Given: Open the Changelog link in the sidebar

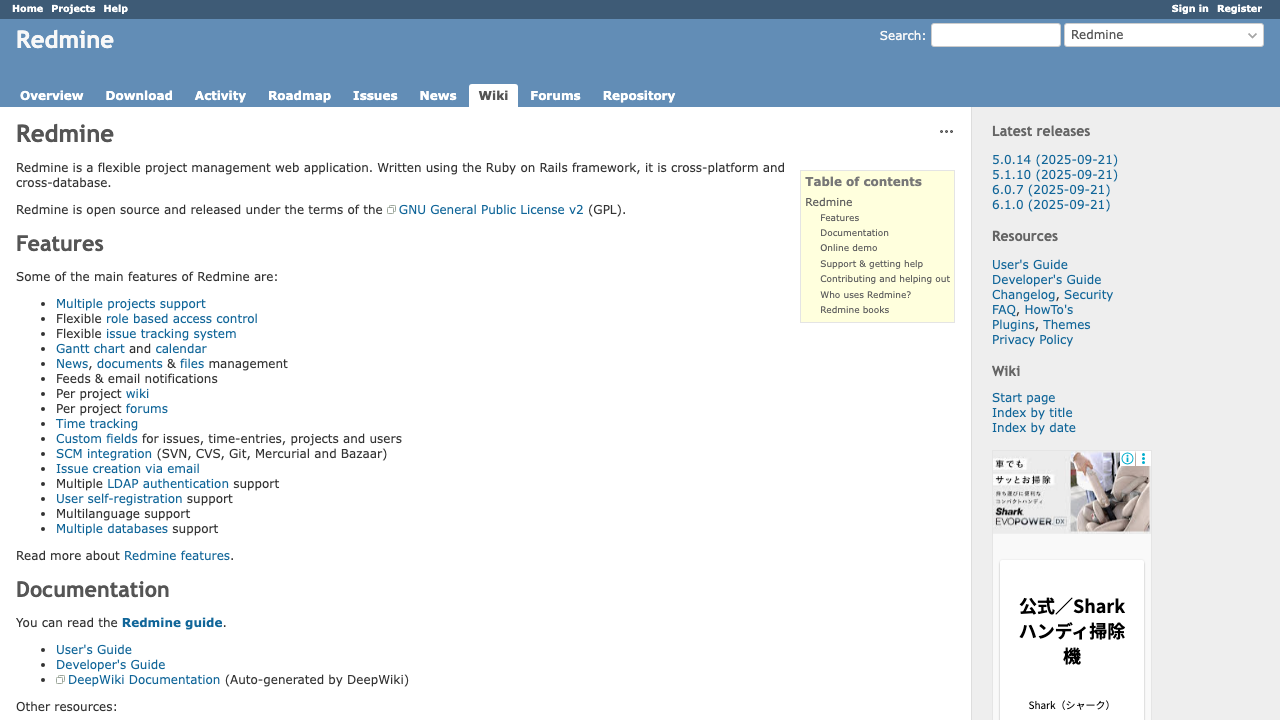Looking at the screenshot, I should (1023, 294).
